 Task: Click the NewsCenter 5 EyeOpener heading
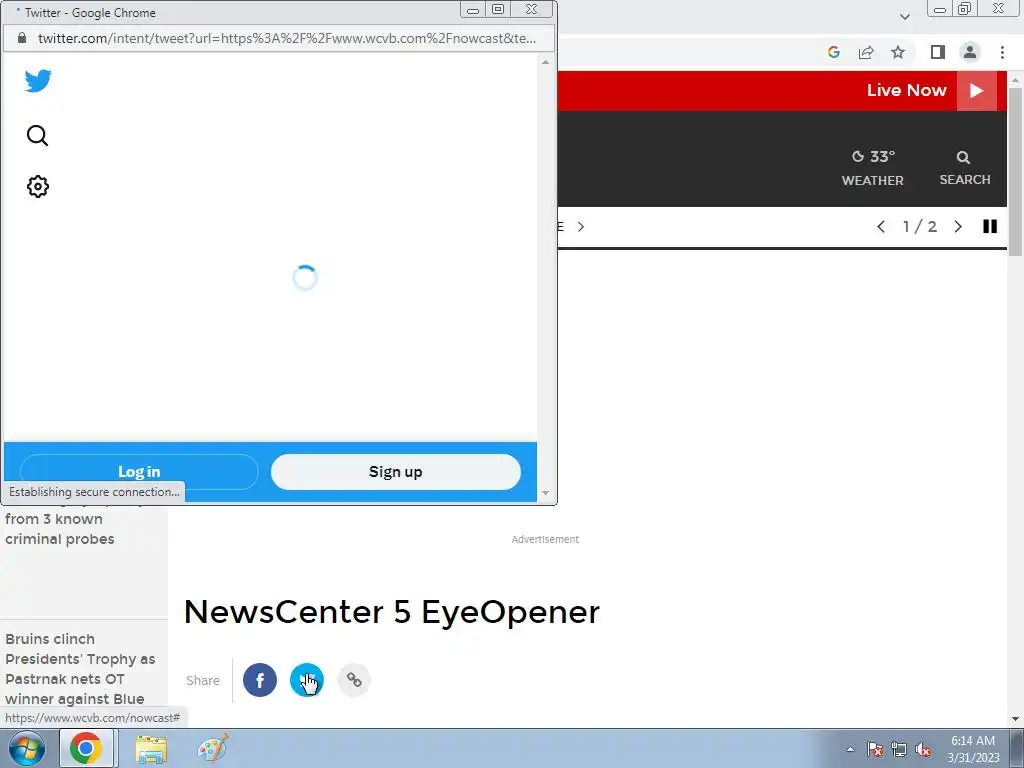tap(392, 612)
